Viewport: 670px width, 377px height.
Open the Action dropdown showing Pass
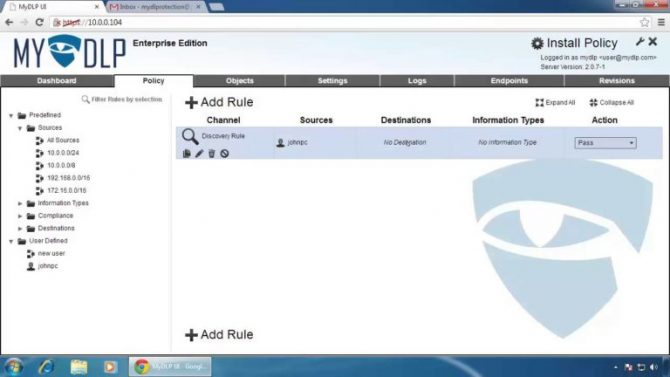point(605,143)
